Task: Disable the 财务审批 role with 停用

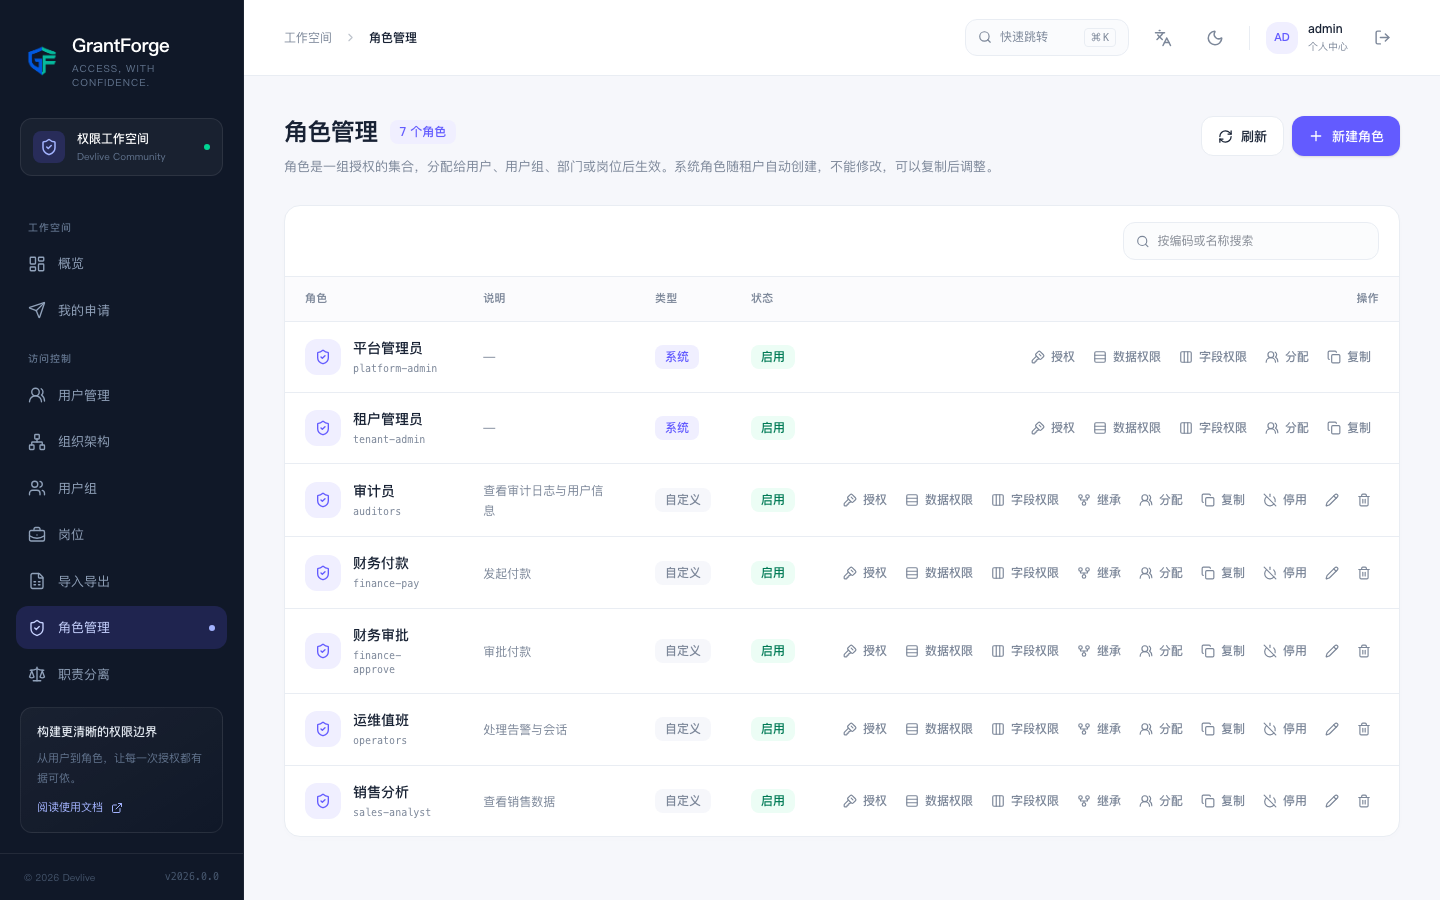Action: [1285, 651]
